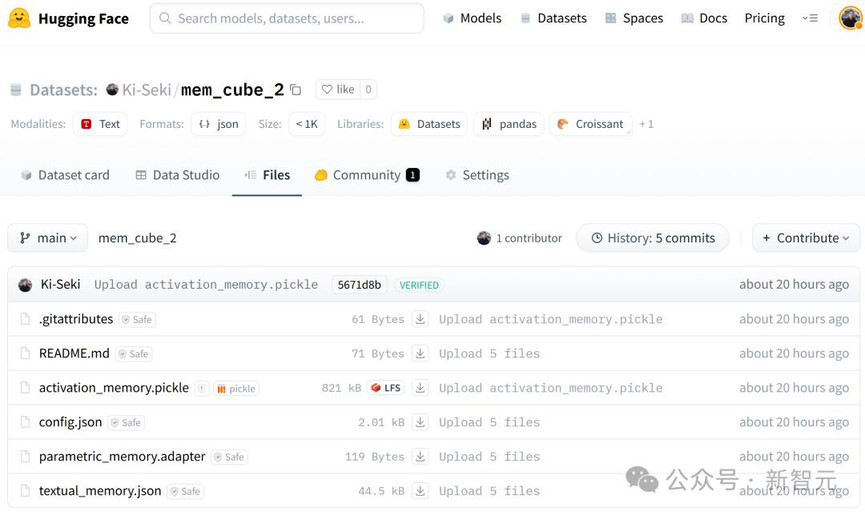
Task: Open the user profile avatar menu
Action: click(850, 18)
